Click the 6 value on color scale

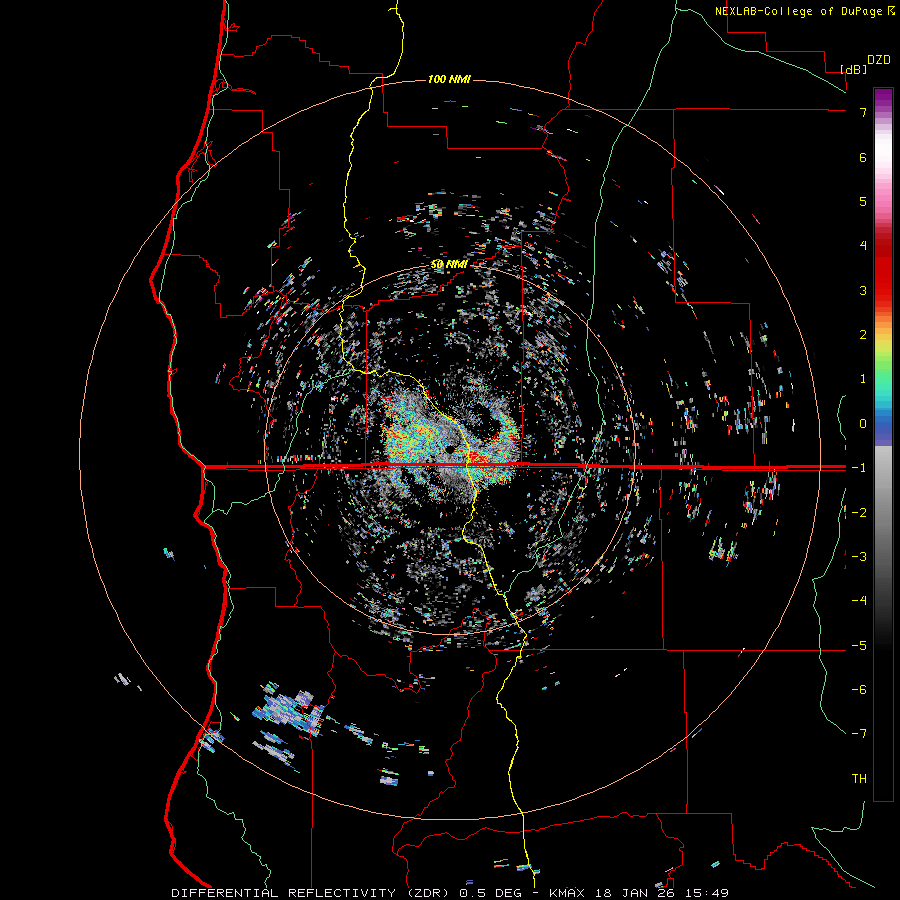[x=863, y=157]
